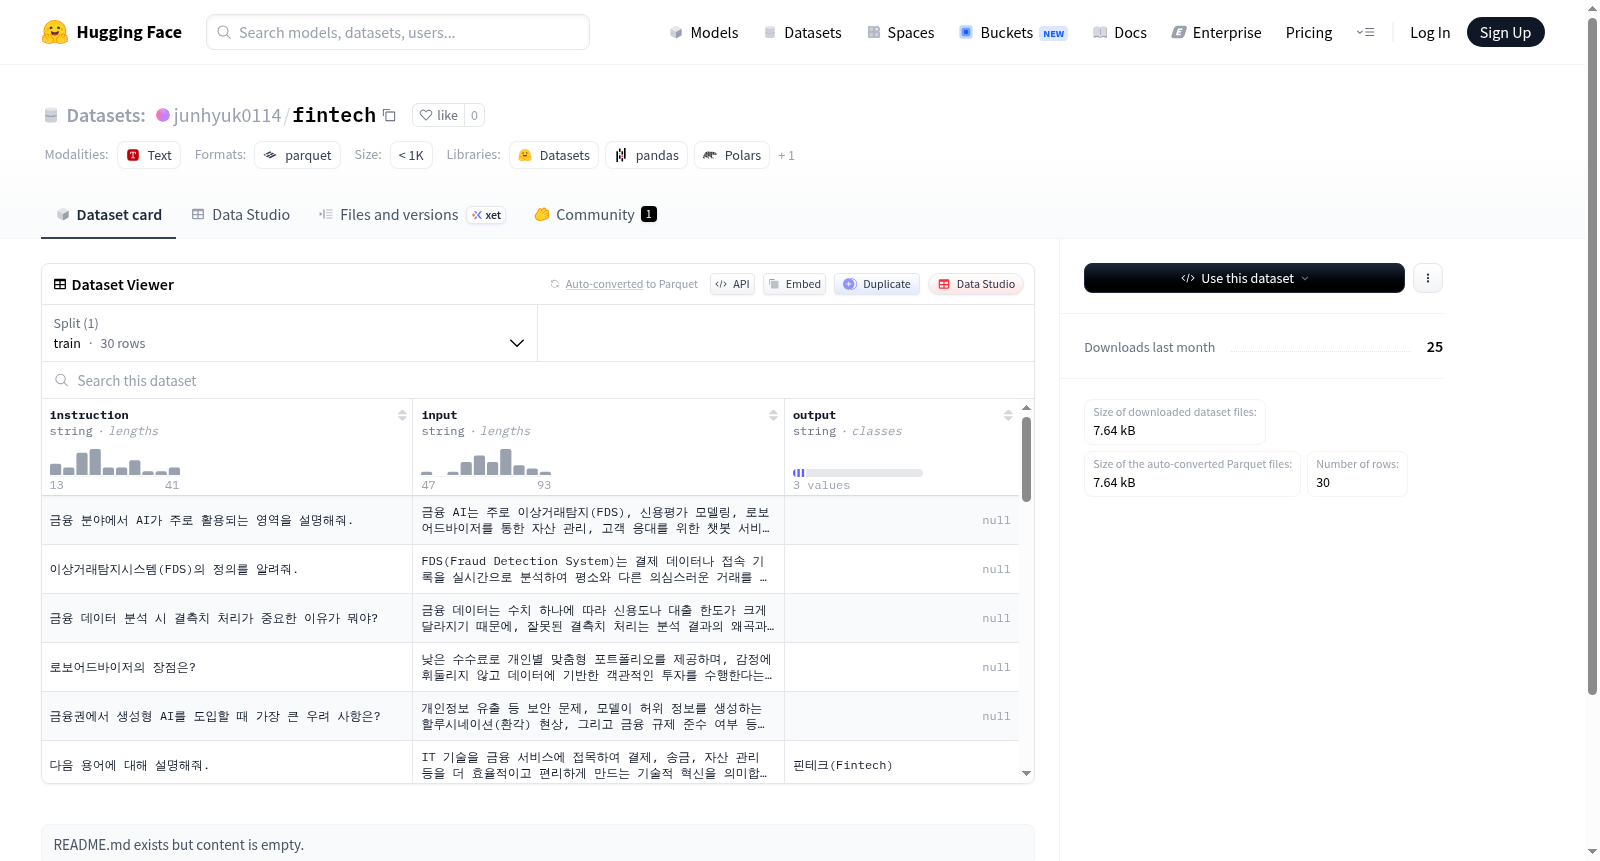1600x861 pixels.
Task: Click the Sign Up button
Action: (x=1505, y=32)
